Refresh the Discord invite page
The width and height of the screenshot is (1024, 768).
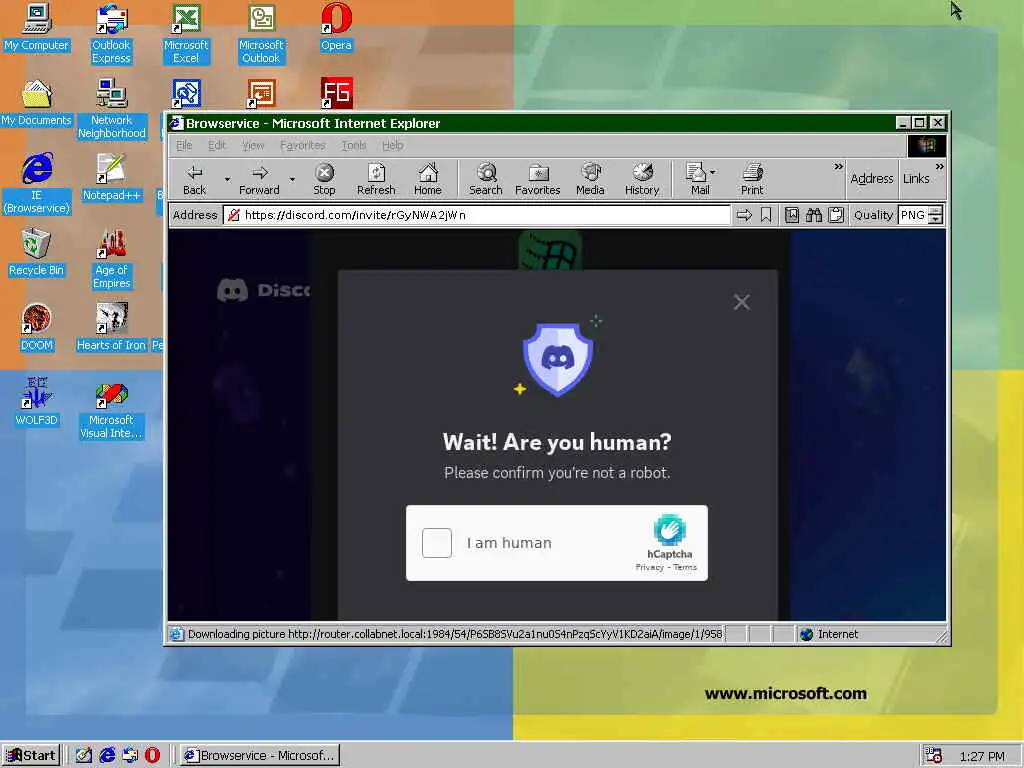pyautogui.click(x=376, y=179)
